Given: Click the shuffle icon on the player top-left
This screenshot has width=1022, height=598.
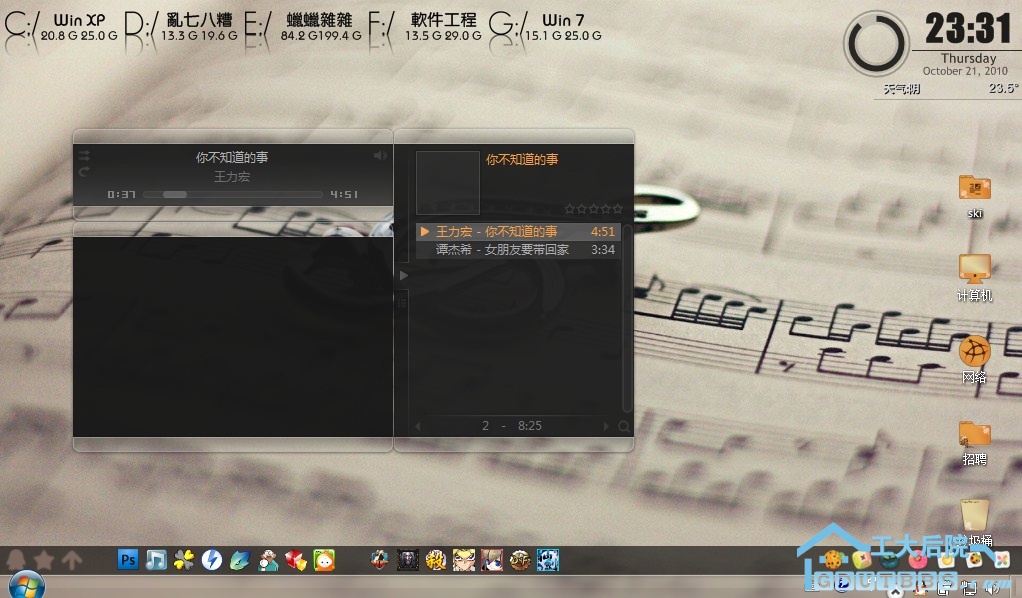Looking at the screenshot, I should tap(84, 154).
